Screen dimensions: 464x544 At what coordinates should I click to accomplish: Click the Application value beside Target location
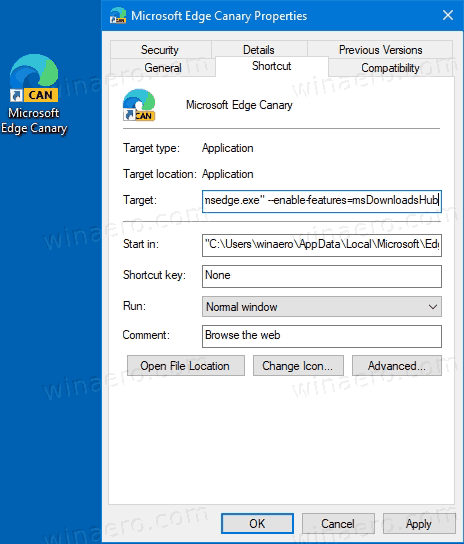tap(228, 174)
